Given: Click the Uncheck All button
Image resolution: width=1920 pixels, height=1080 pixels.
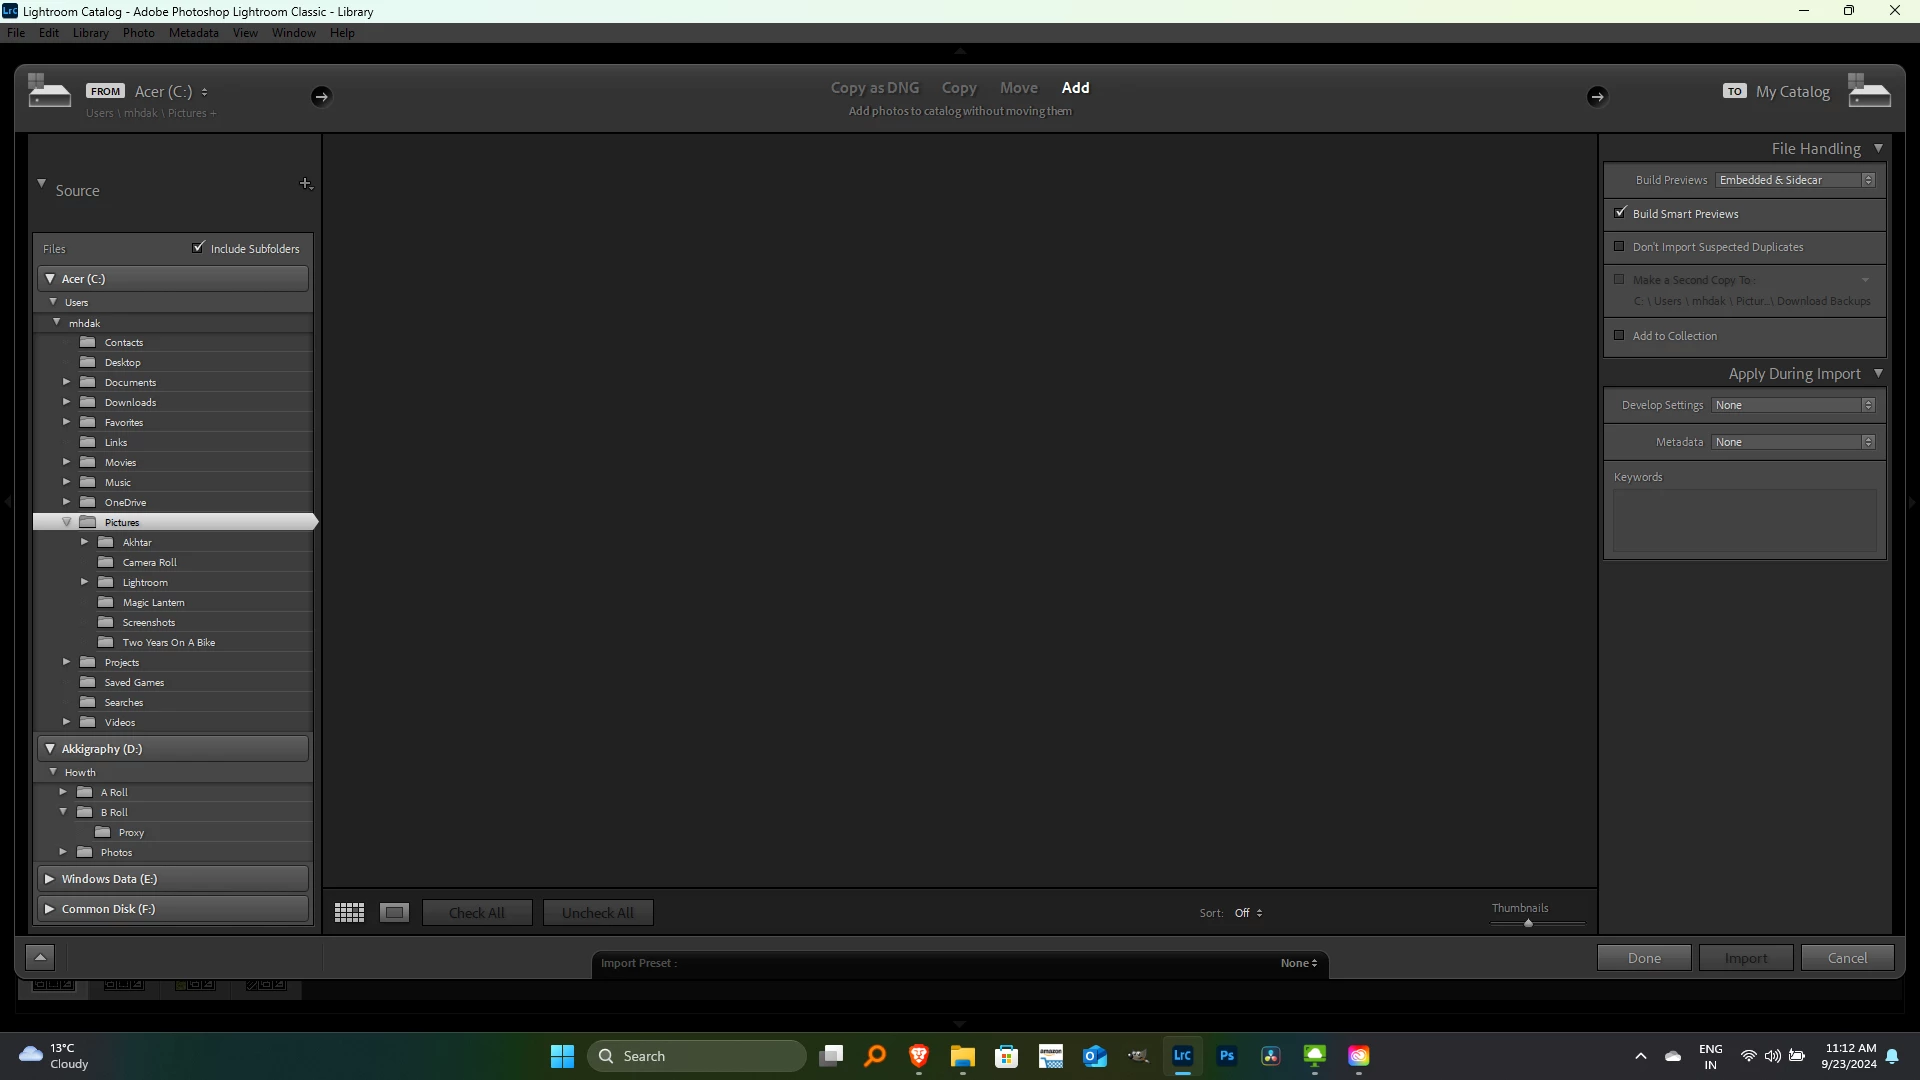Looking at the screenshot, I should tap(598, 913).
